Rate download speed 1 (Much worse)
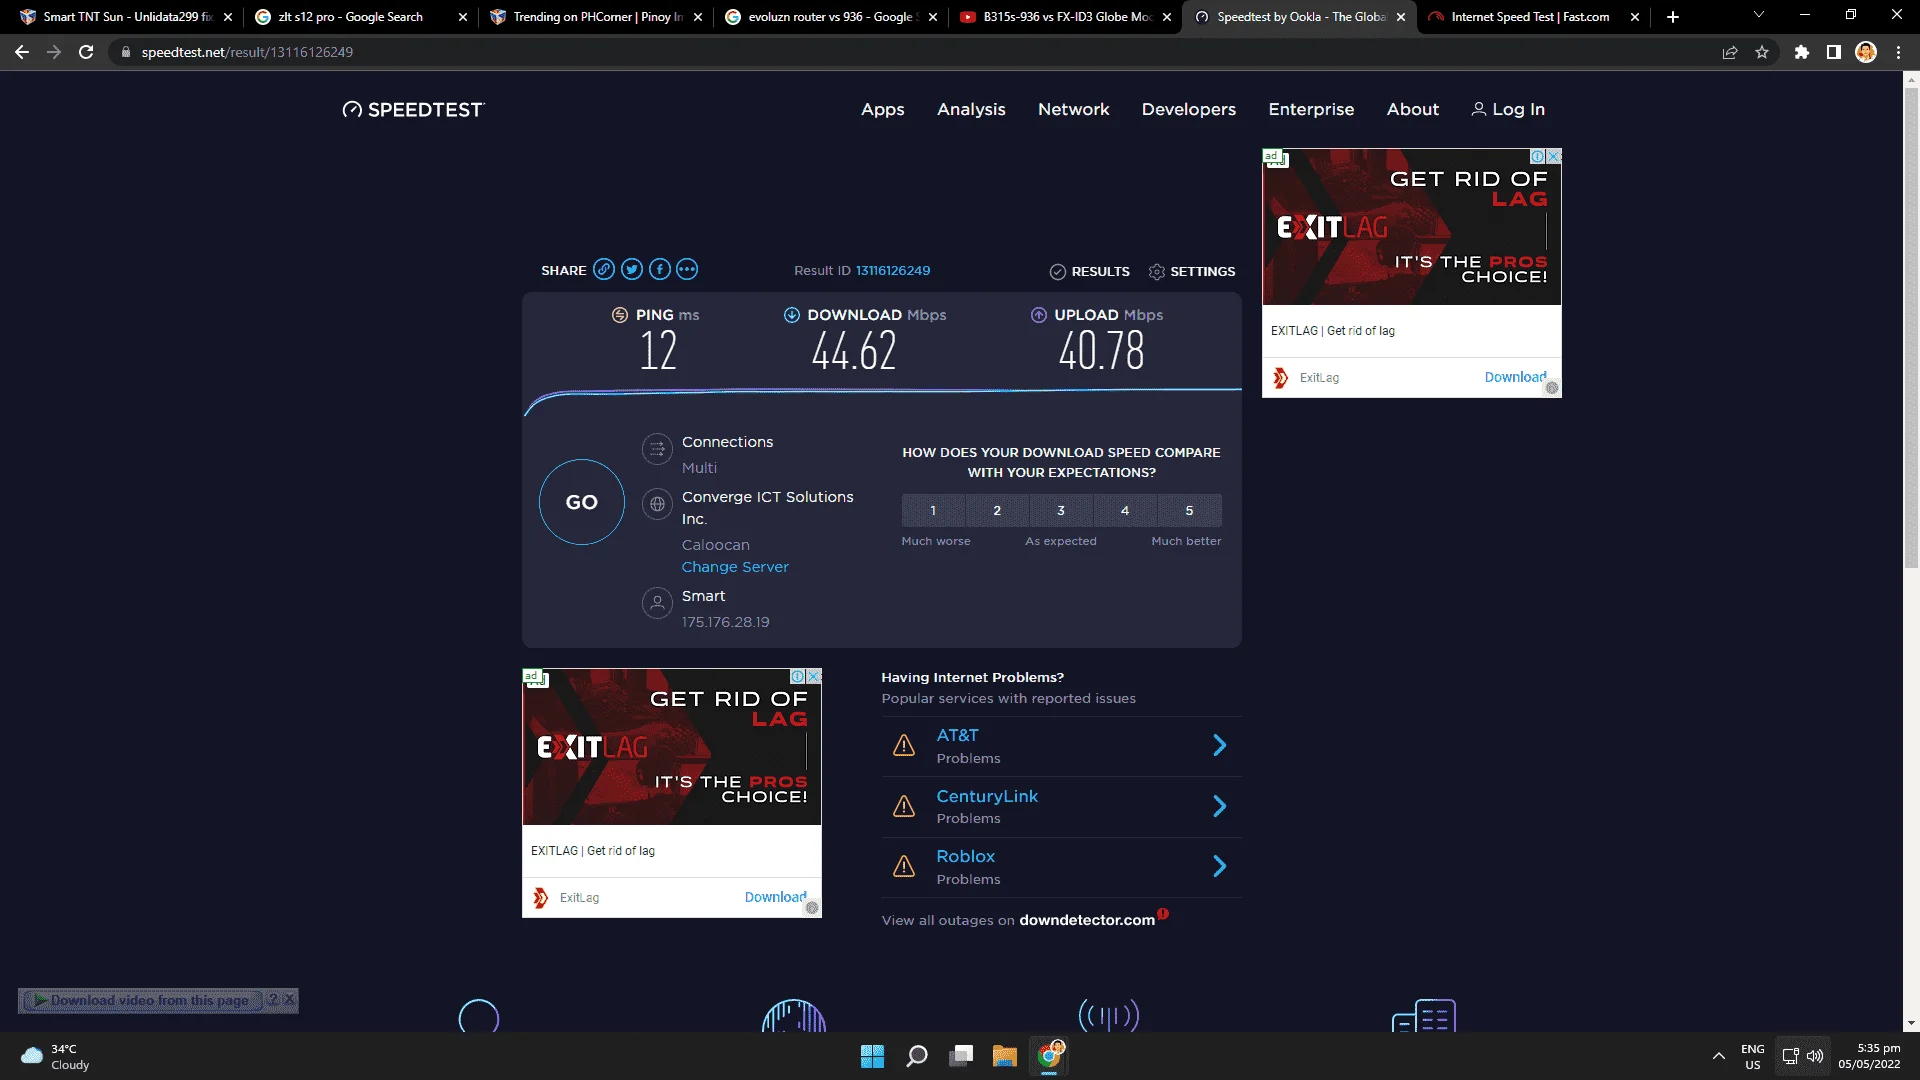Viewport: 1920px width, 1080px height. (x=933, y=510)
